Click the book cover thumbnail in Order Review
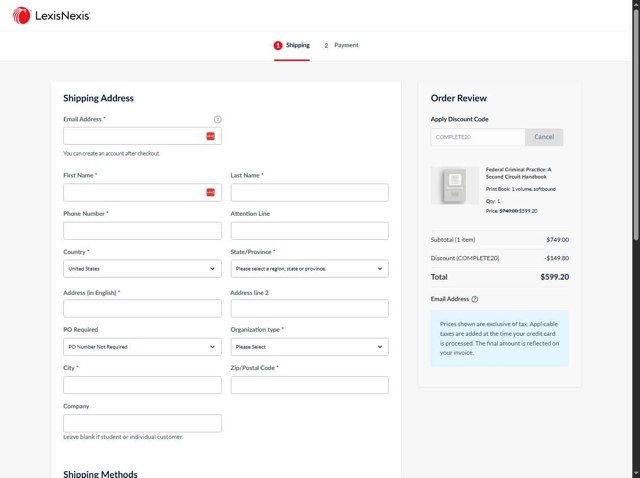Viewport: 640px width, 478px height. (x=455, y=185)
